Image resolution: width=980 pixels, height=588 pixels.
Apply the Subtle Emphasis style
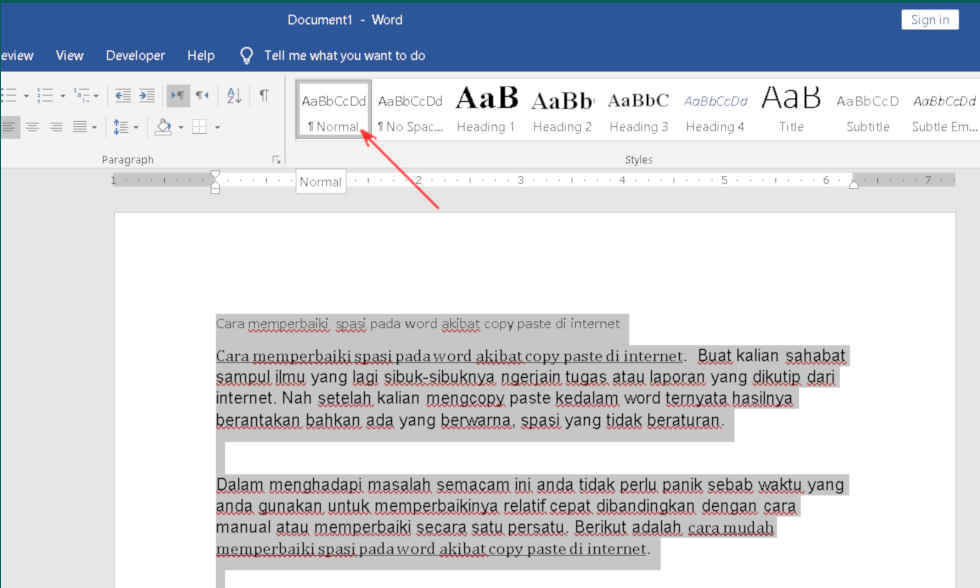click(x=944, y=111)
